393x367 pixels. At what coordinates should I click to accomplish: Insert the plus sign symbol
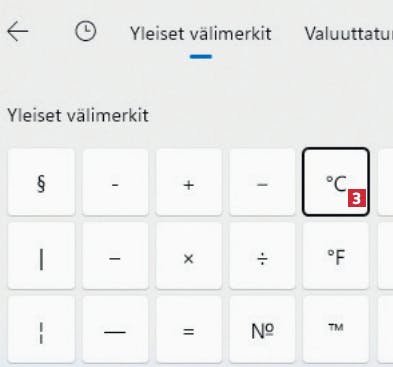tap(189, 182)
